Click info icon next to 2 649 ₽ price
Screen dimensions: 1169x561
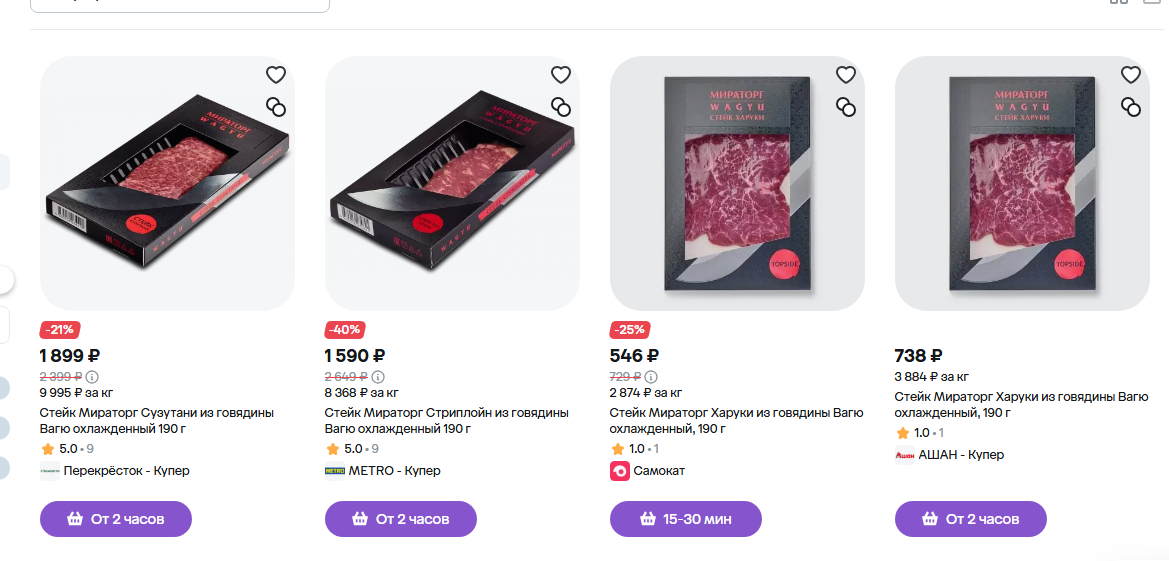coord(377,377)
